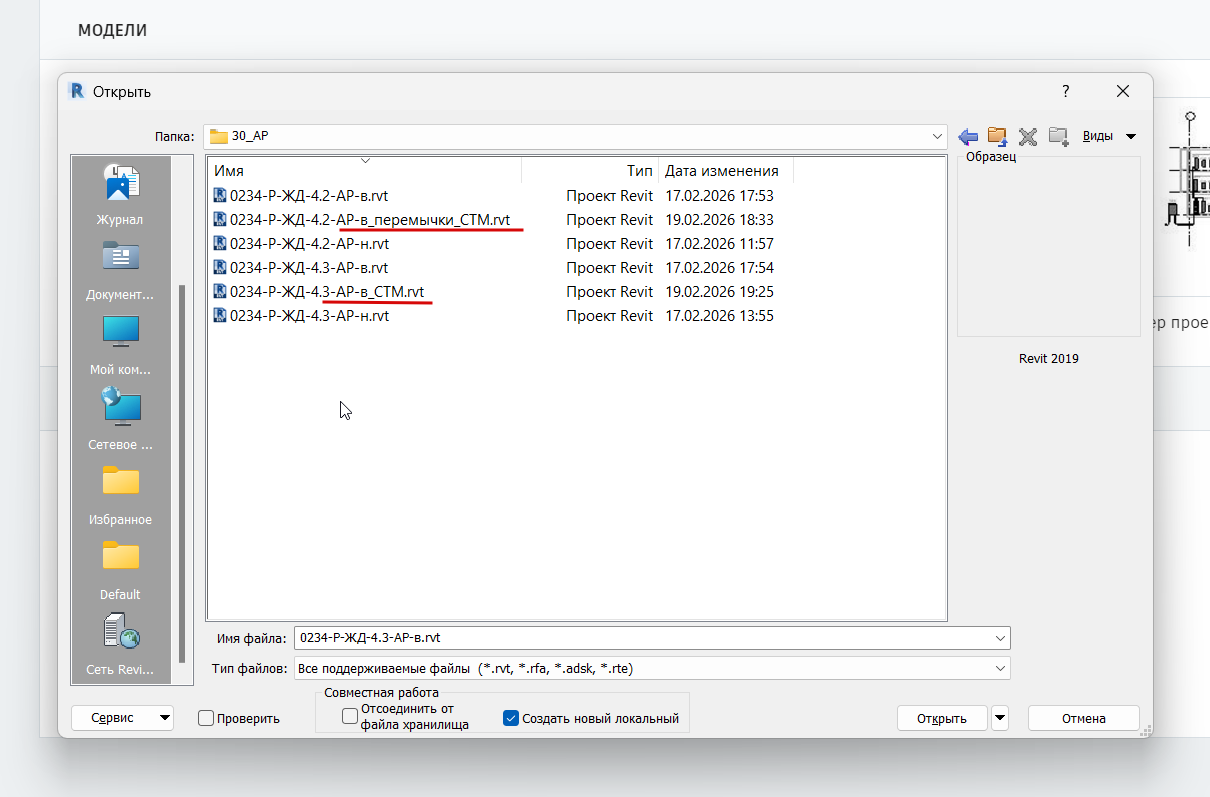Click the Отмена button
This screenshot has width=1210, height=797.
coord(1084,718)
